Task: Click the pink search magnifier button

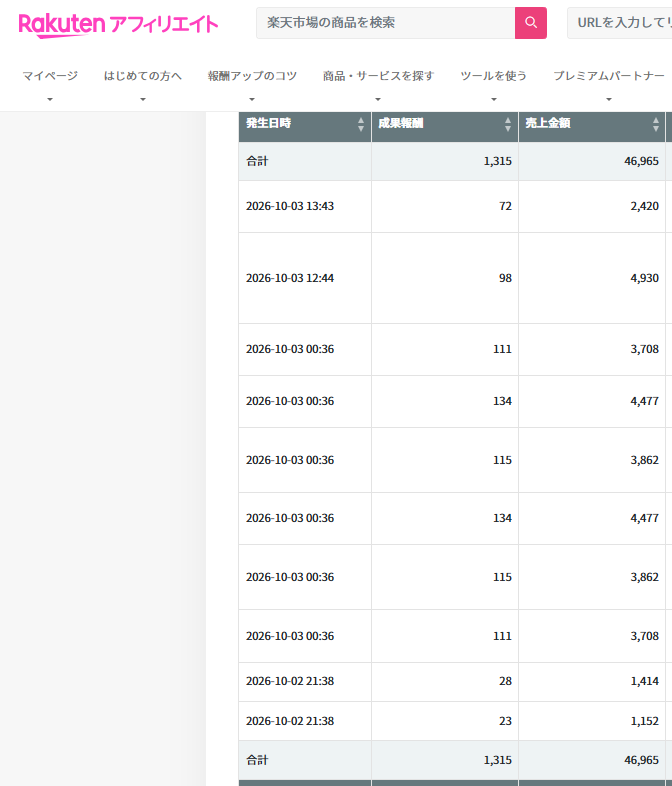Action: click(531, 23)
